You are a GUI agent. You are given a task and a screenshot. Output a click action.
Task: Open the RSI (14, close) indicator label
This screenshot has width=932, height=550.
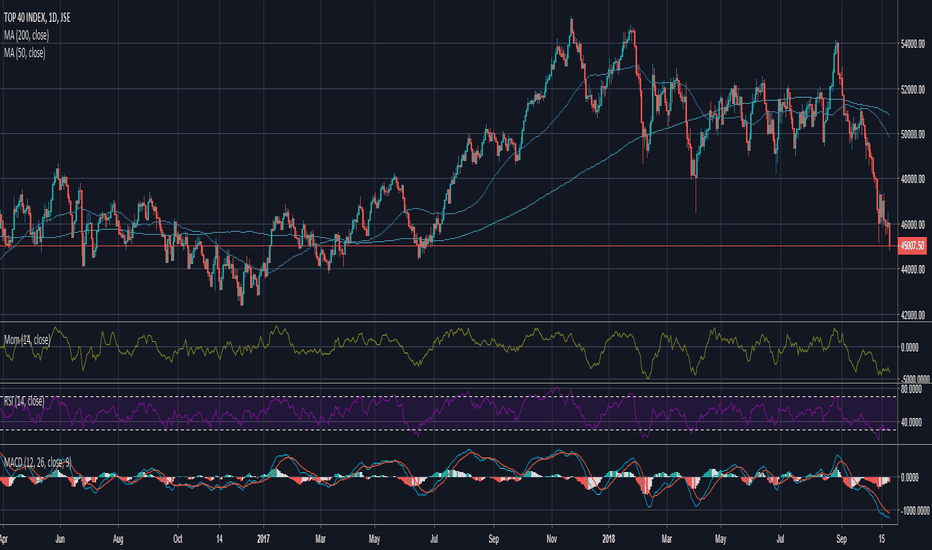pos(24,401)
